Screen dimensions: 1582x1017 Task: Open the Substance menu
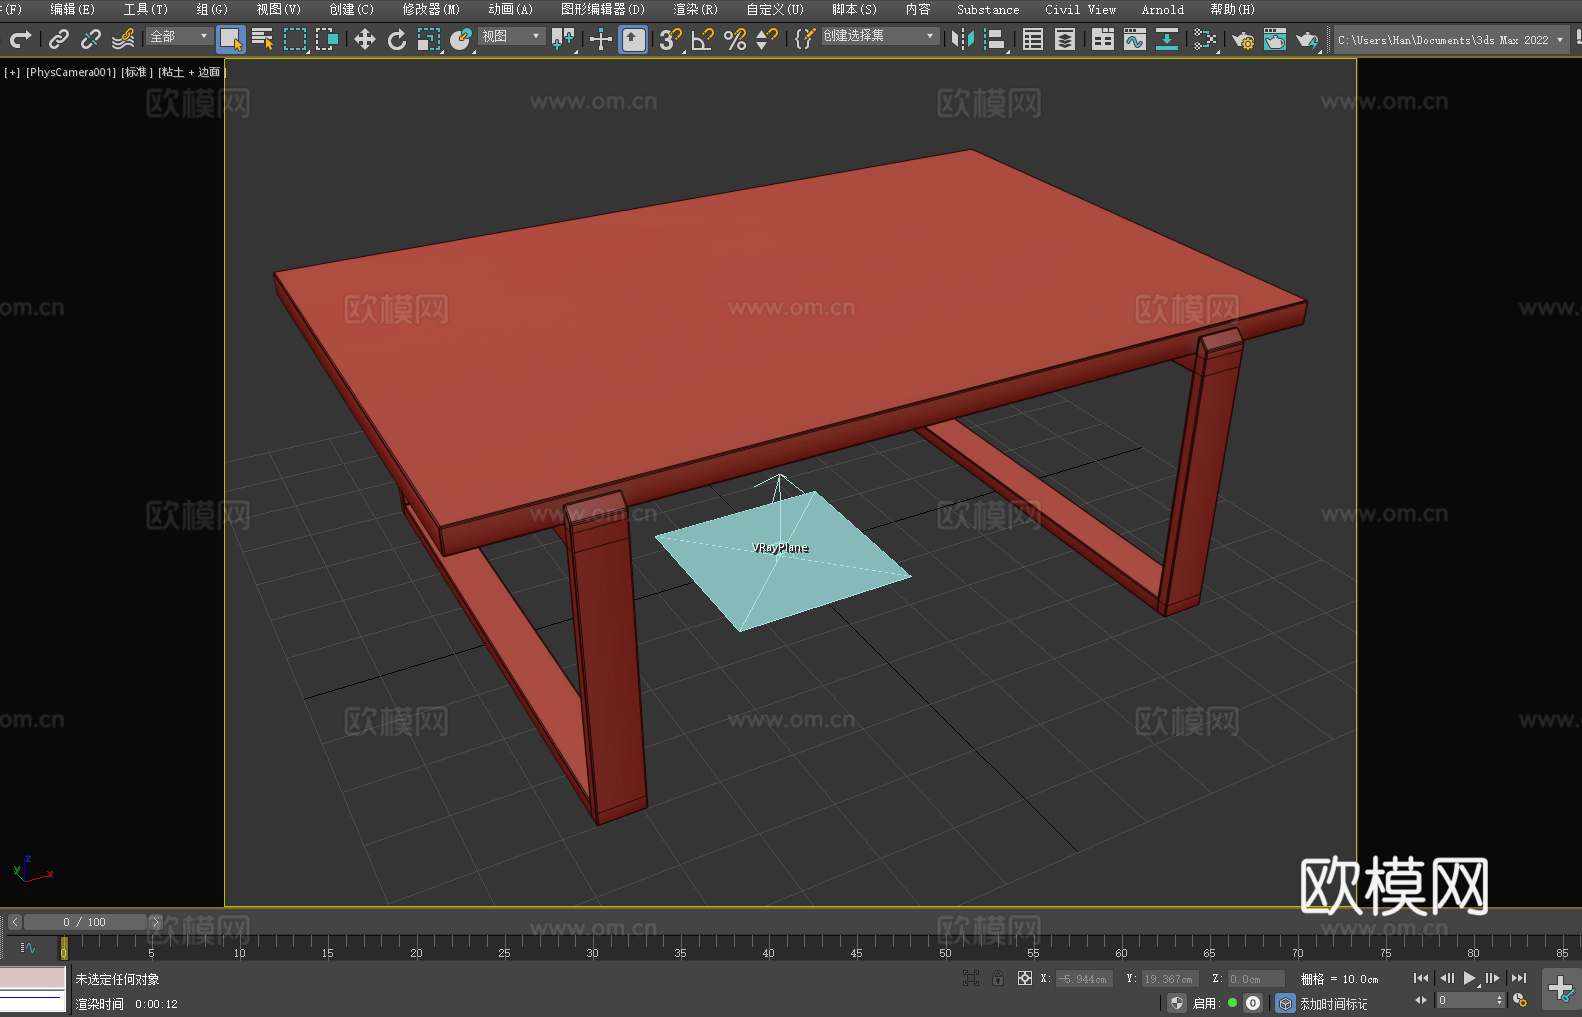[988, 9]
